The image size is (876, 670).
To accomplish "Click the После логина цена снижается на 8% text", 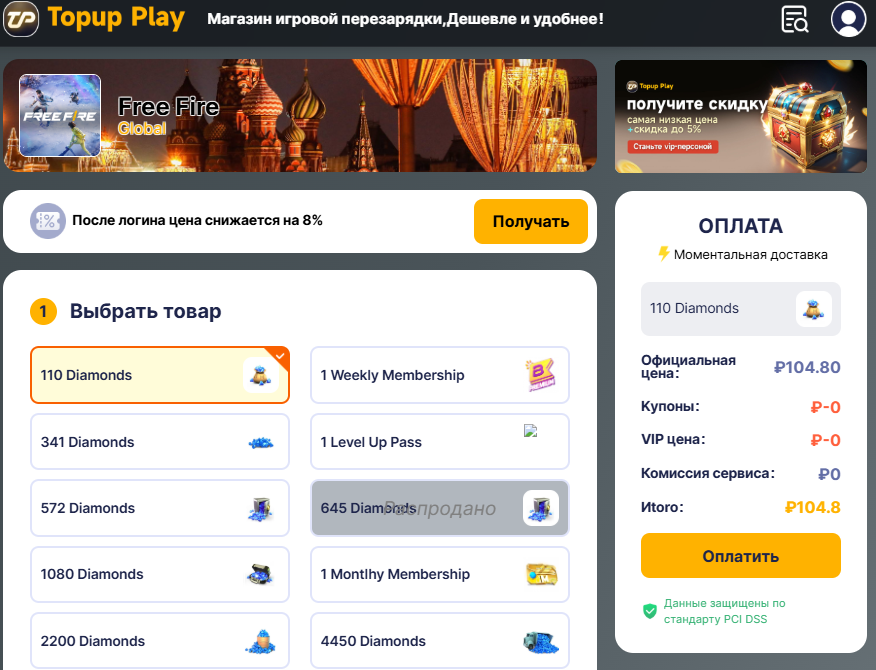I will [197, 220].
